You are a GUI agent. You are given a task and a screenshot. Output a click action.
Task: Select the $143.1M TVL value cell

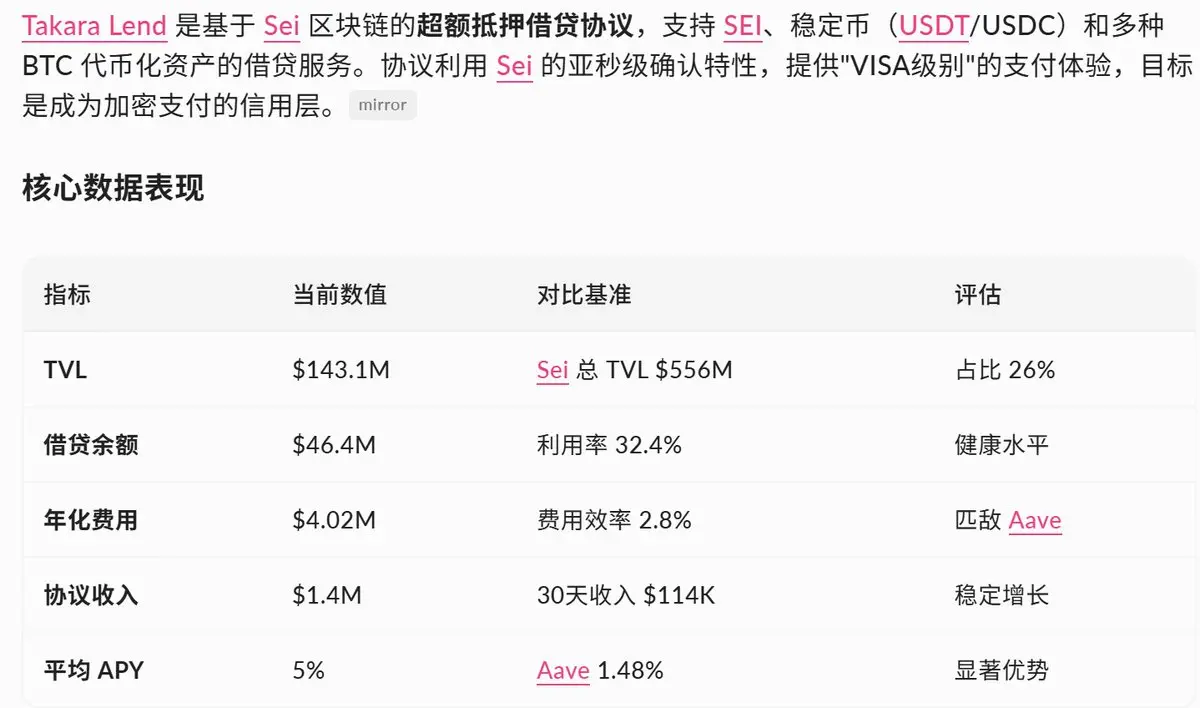pos(340,370)
